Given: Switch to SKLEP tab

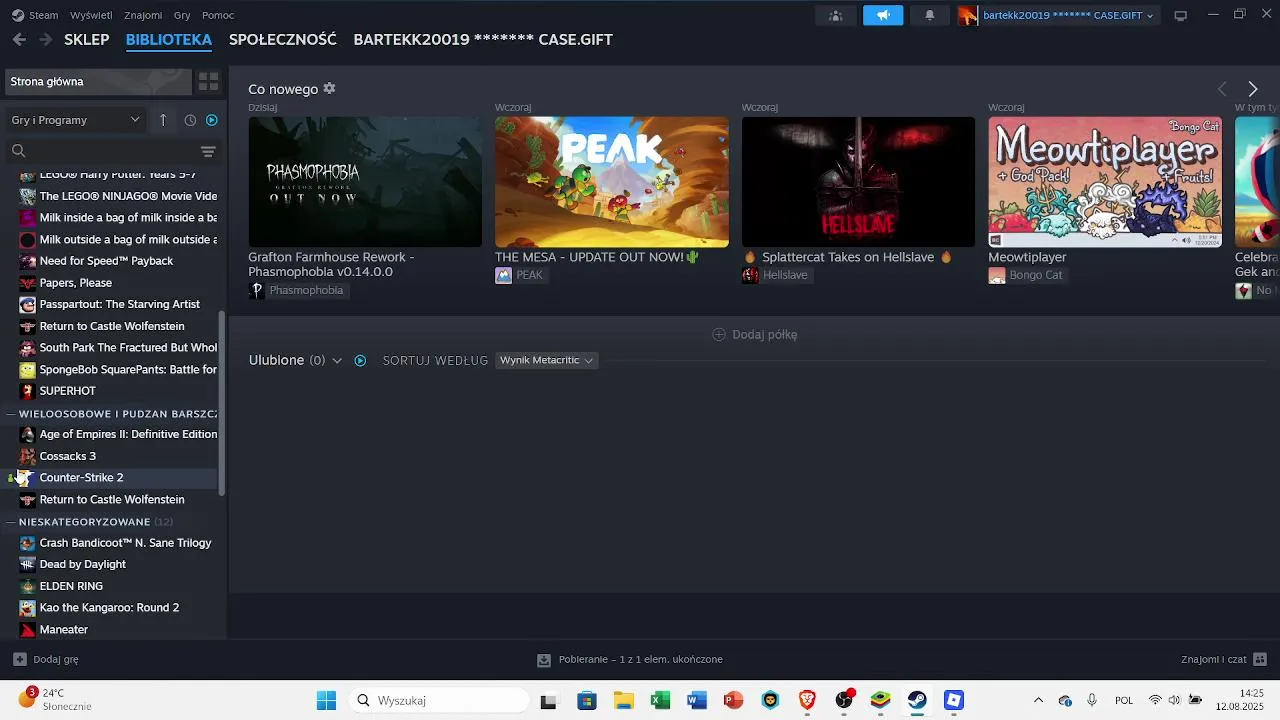Looking at the screenshot, I should pos(86,39).
